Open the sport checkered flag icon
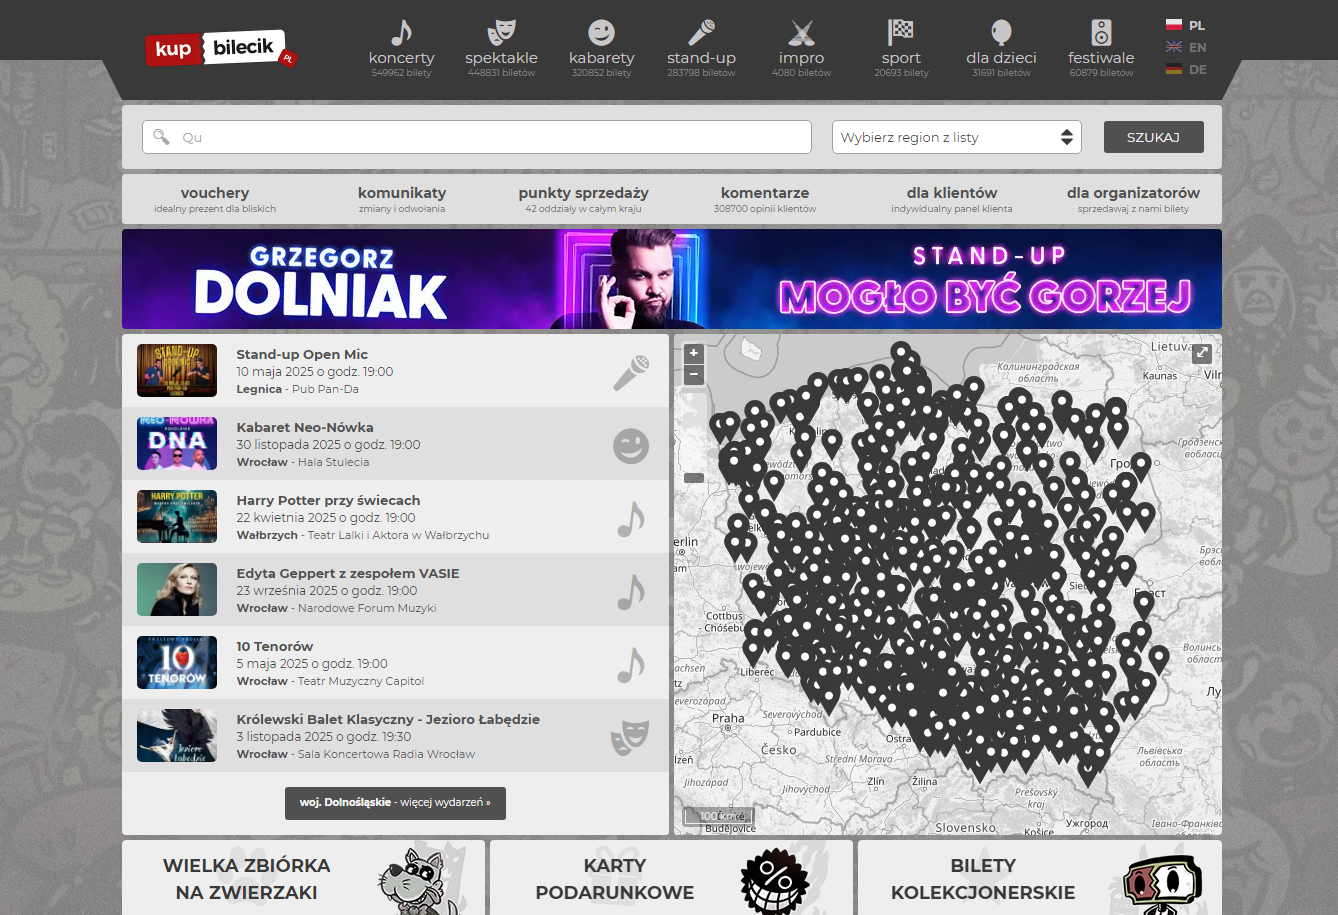 click(901, 32)
